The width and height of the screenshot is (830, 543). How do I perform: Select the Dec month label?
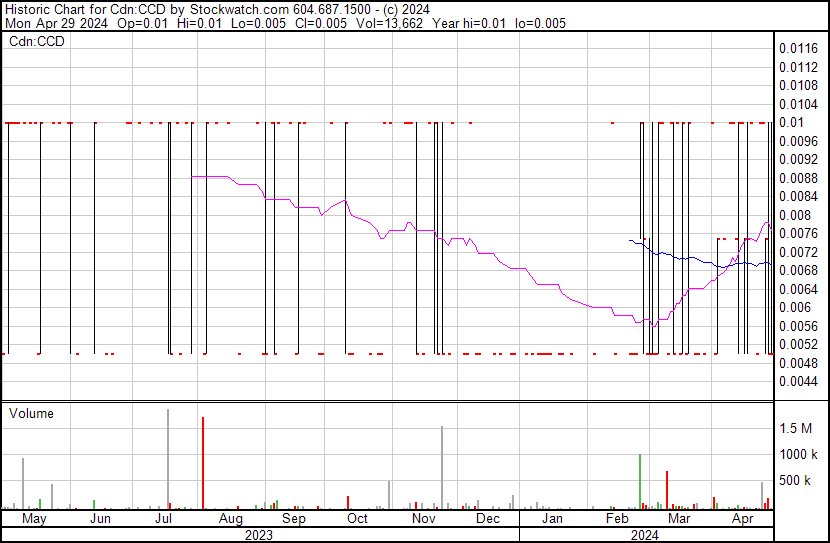coord(488,518)
